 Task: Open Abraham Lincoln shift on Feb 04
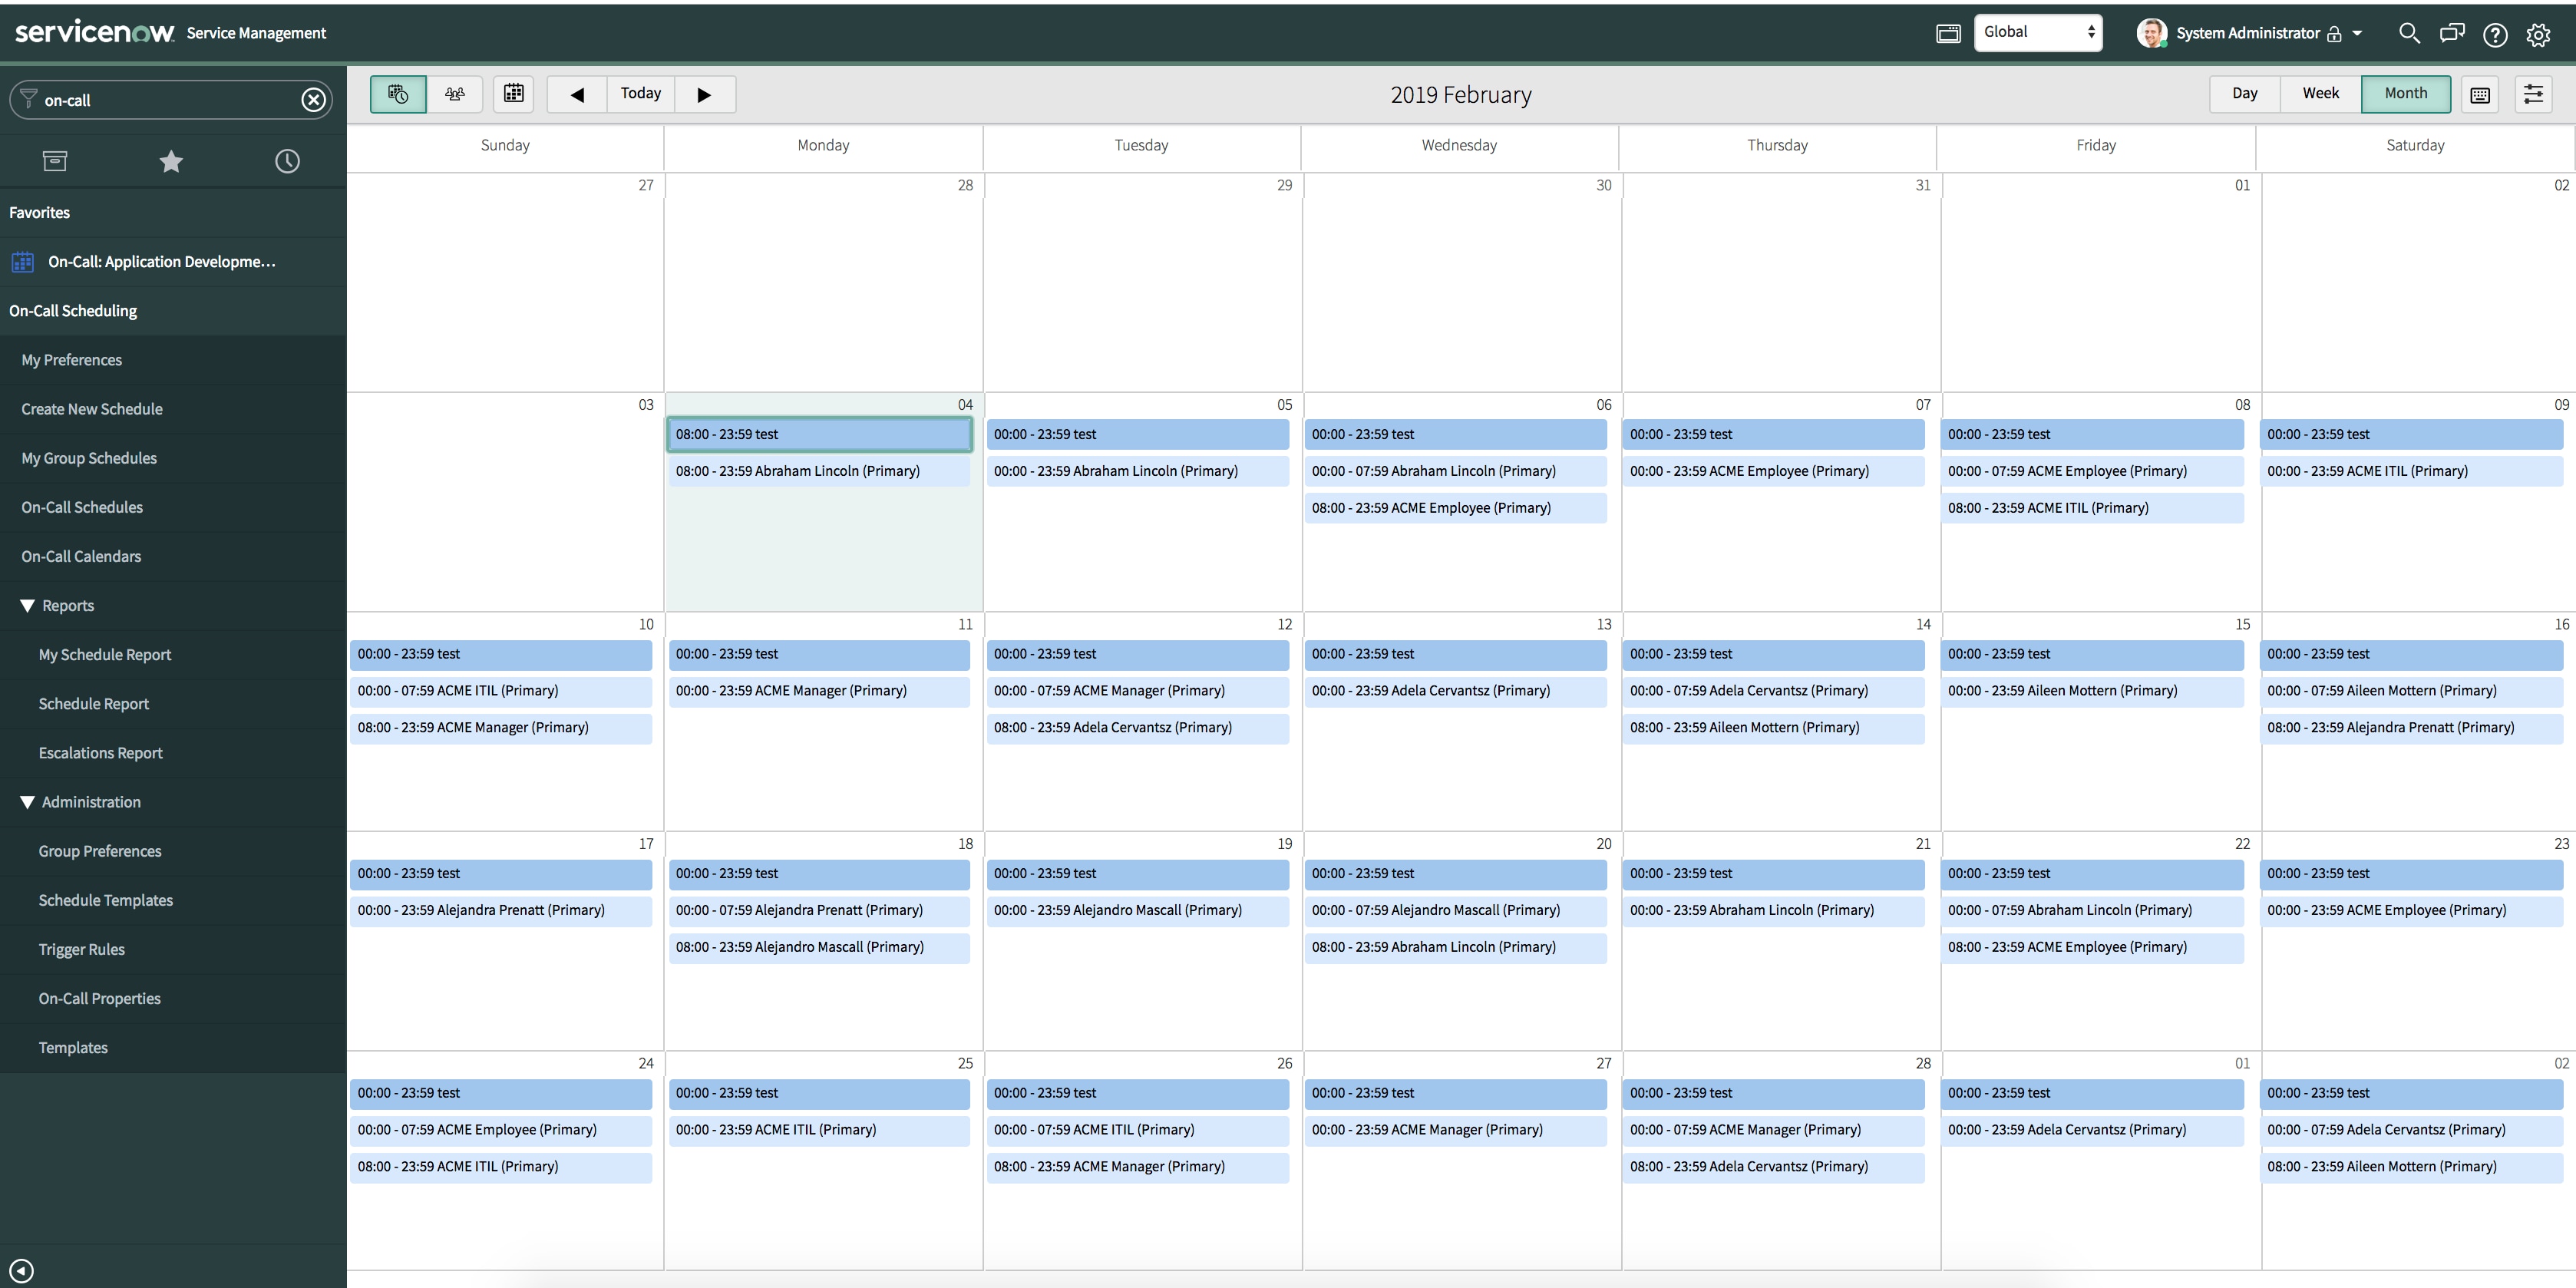819,471
